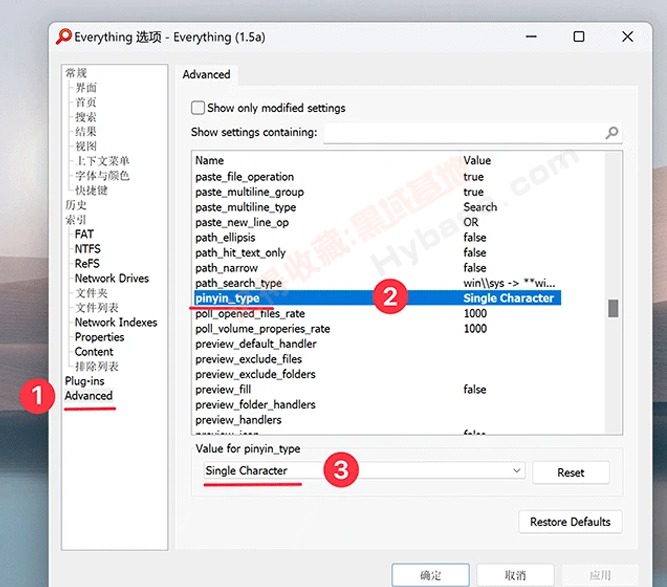Viewport: 667px width, 587px height.
Task: Close the Everything options window
Action: [628, 37]
